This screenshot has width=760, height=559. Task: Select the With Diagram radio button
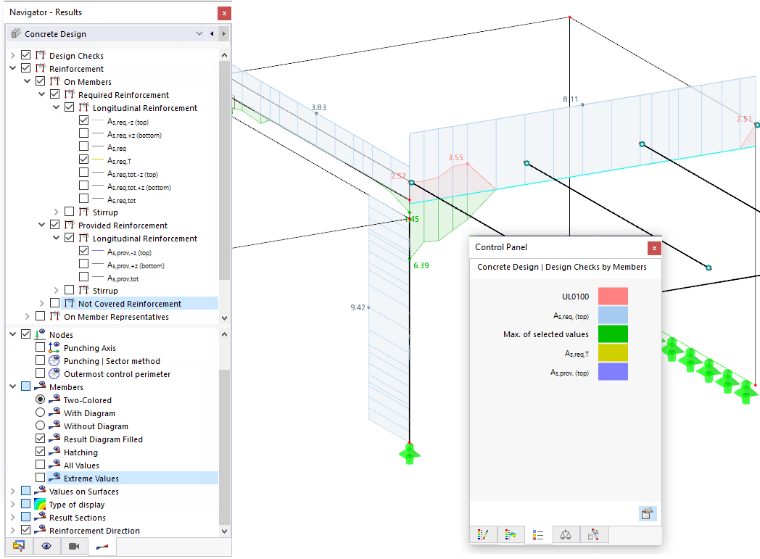click(40, 412)
